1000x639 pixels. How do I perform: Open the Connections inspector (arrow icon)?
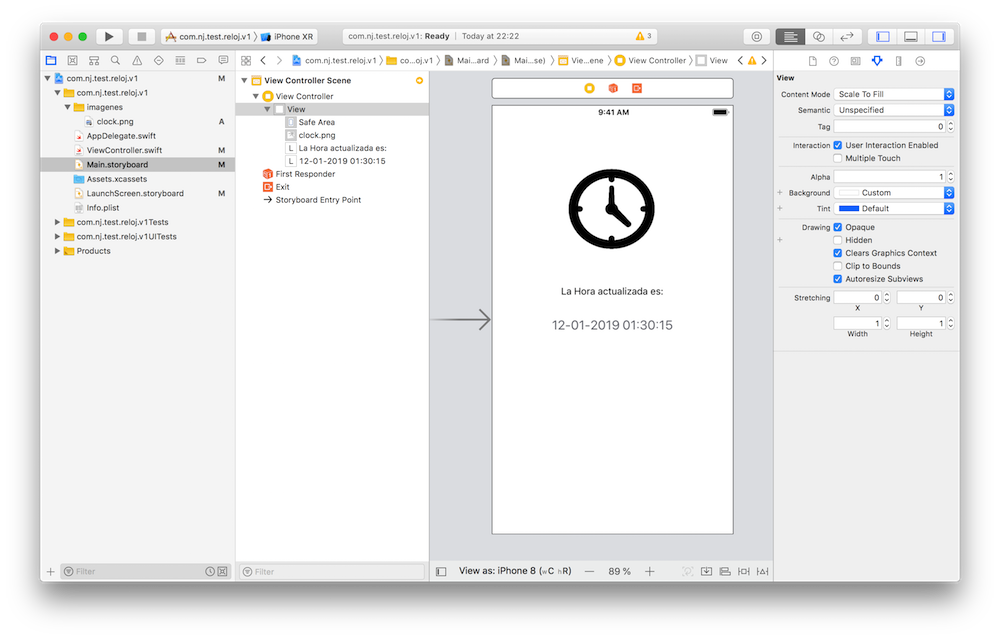click(920, 61)
